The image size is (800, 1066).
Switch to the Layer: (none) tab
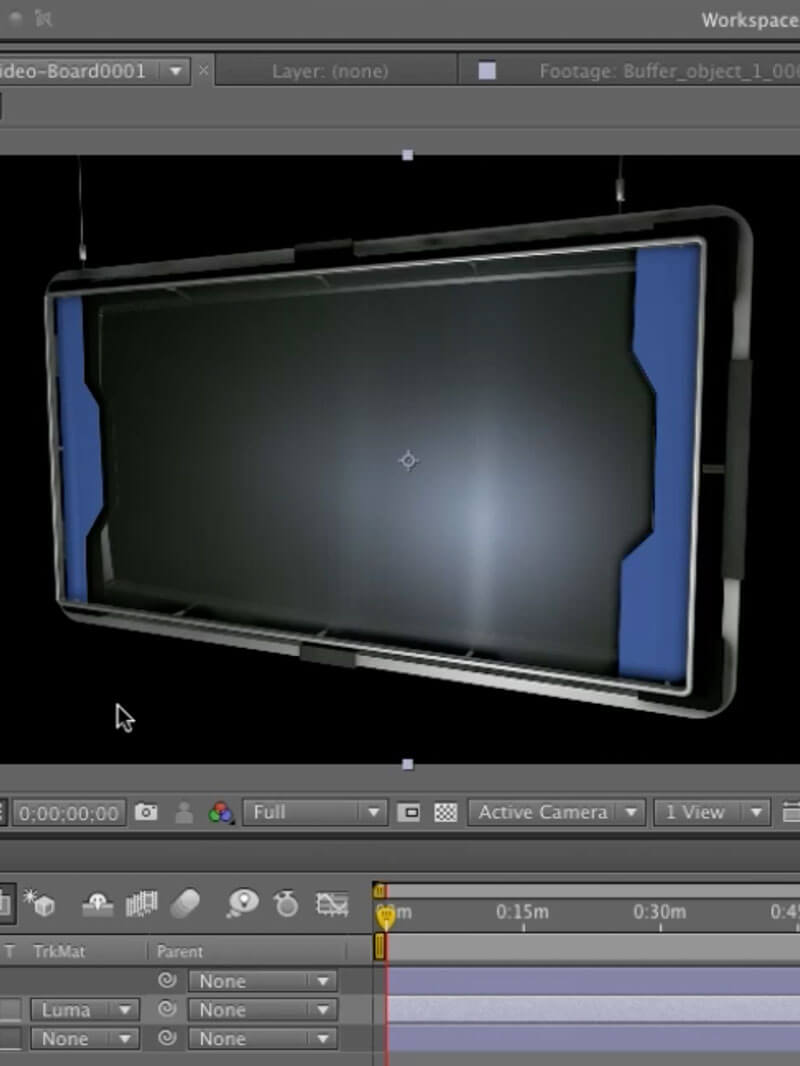[330, 71]
